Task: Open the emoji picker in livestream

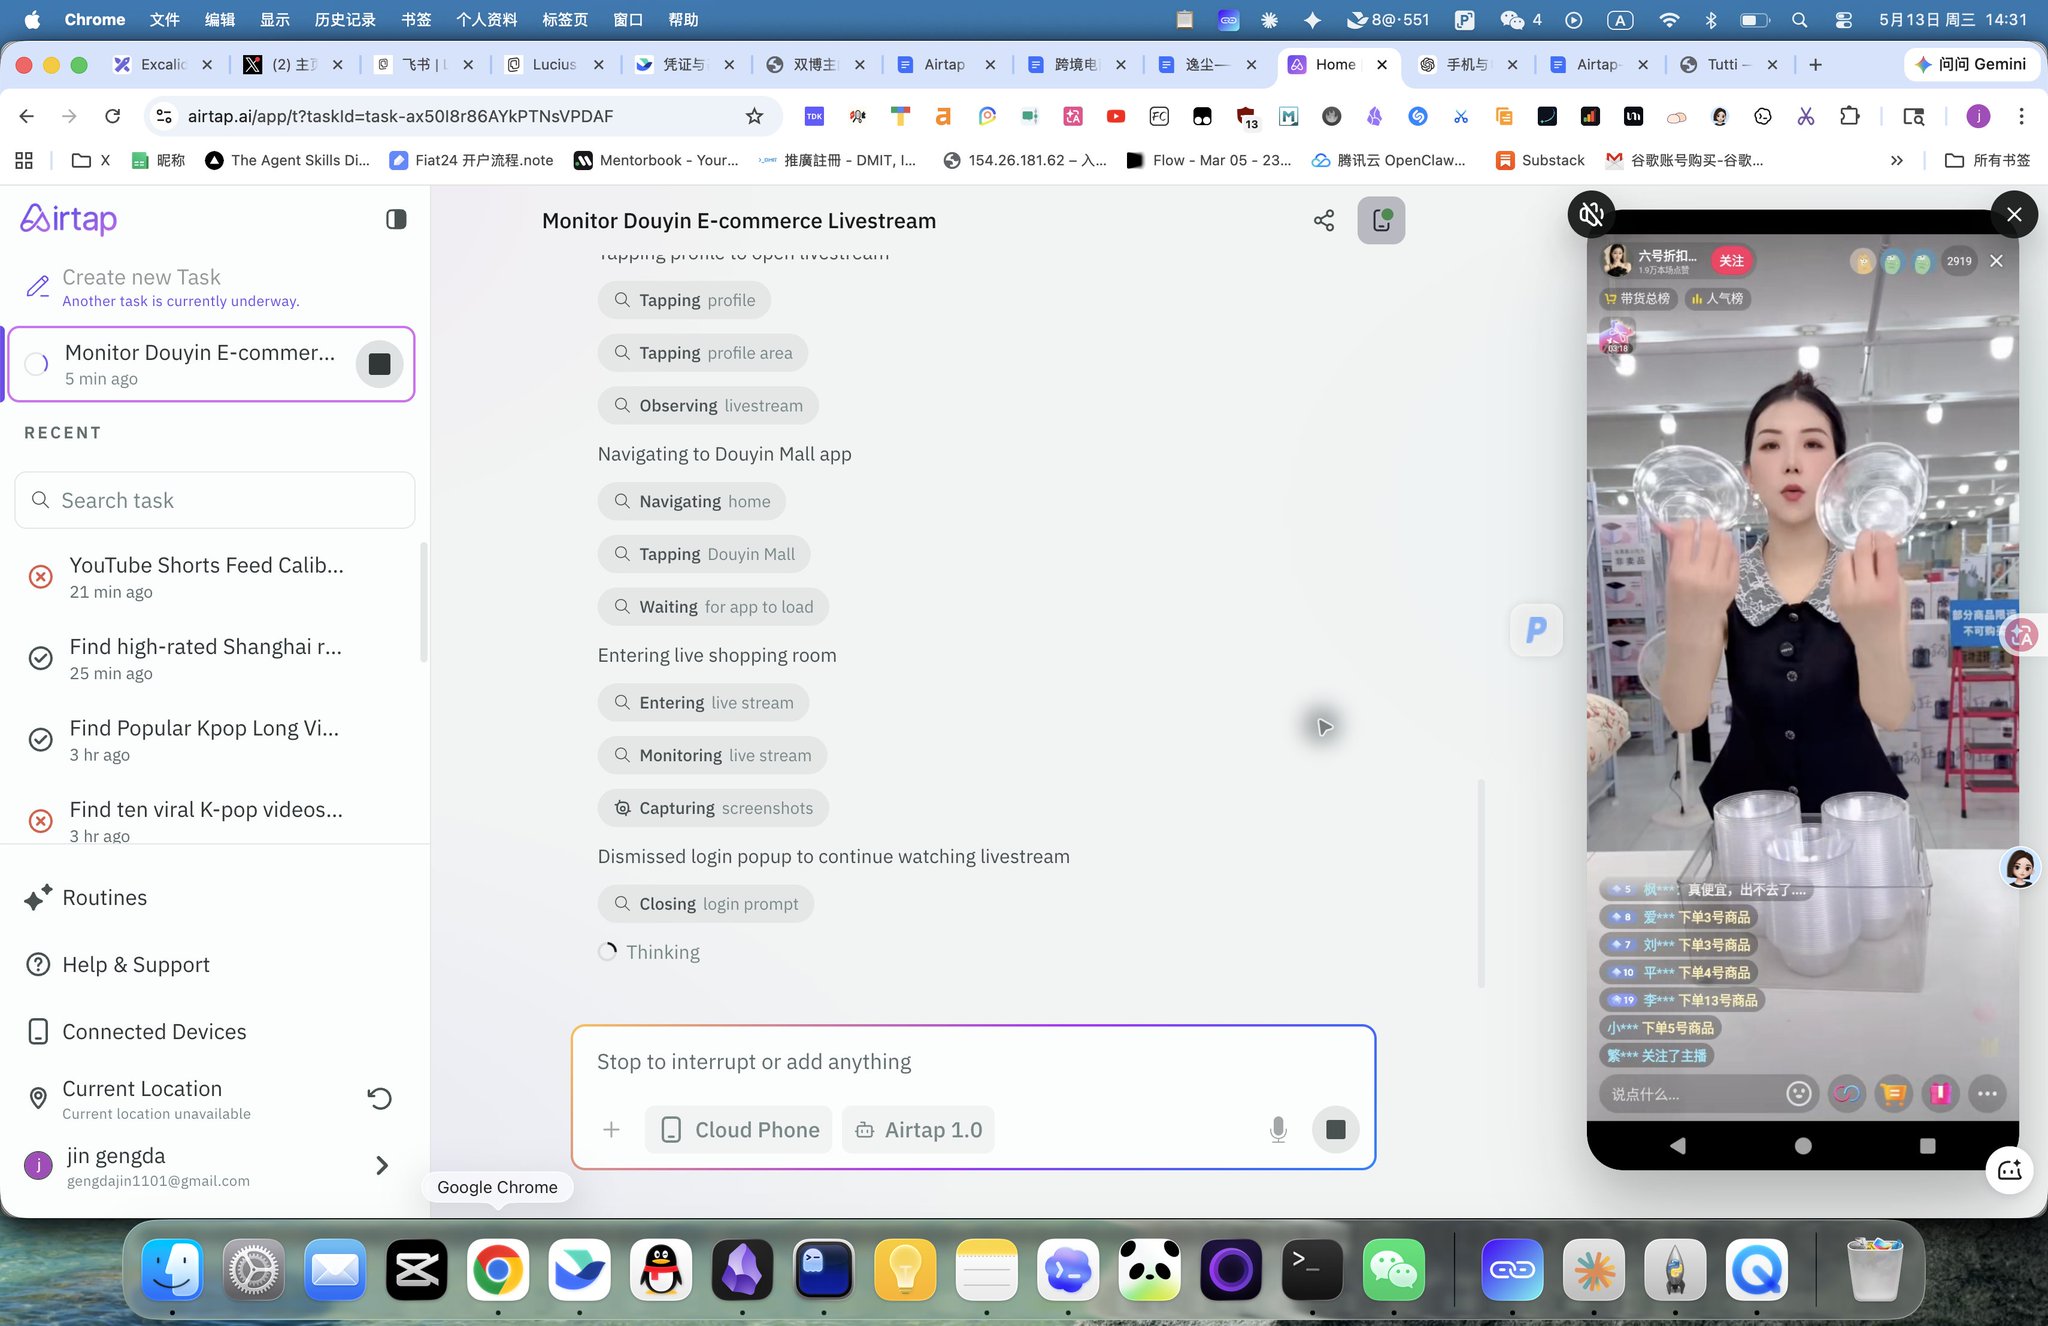Action: coord(1798,1094)
